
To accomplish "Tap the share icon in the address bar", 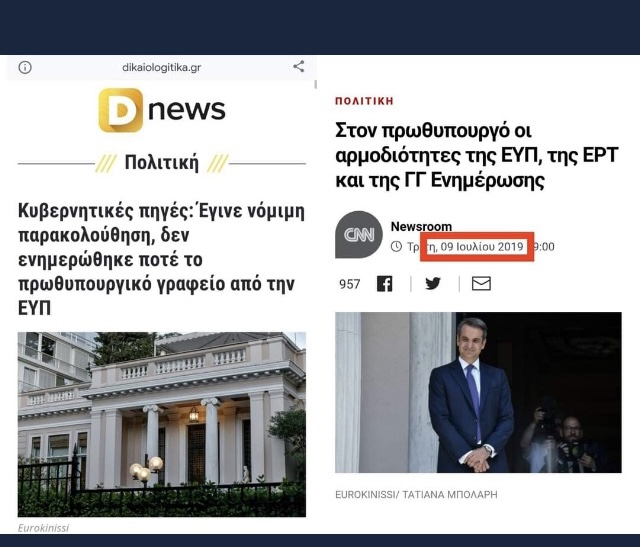I will point(299,67).
